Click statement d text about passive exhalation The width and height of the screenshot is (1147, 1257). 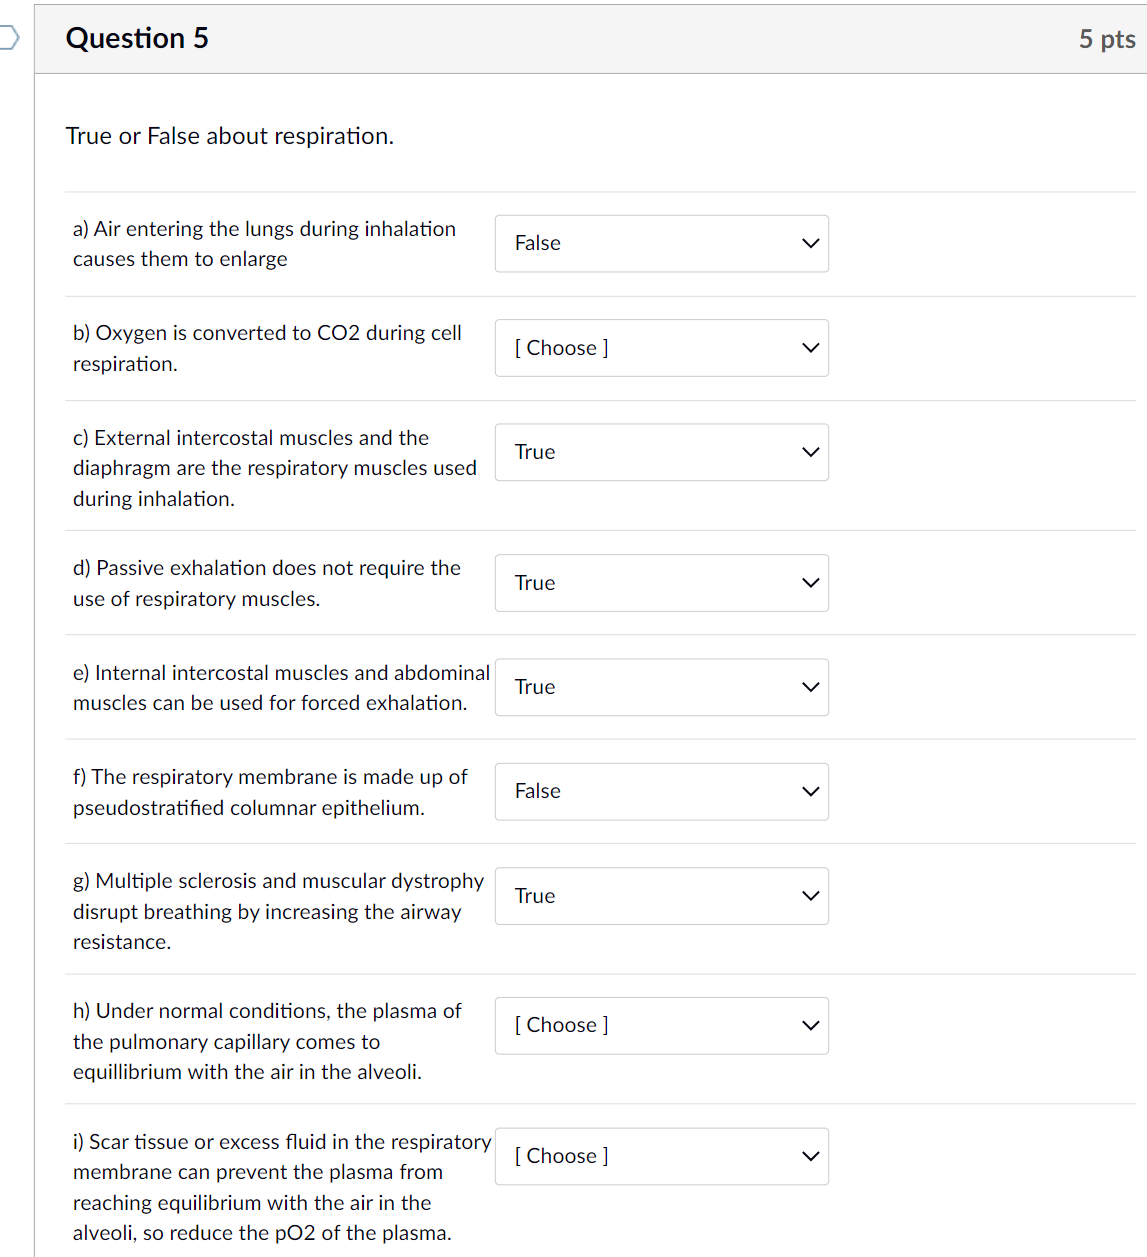[x=266, y=583]
